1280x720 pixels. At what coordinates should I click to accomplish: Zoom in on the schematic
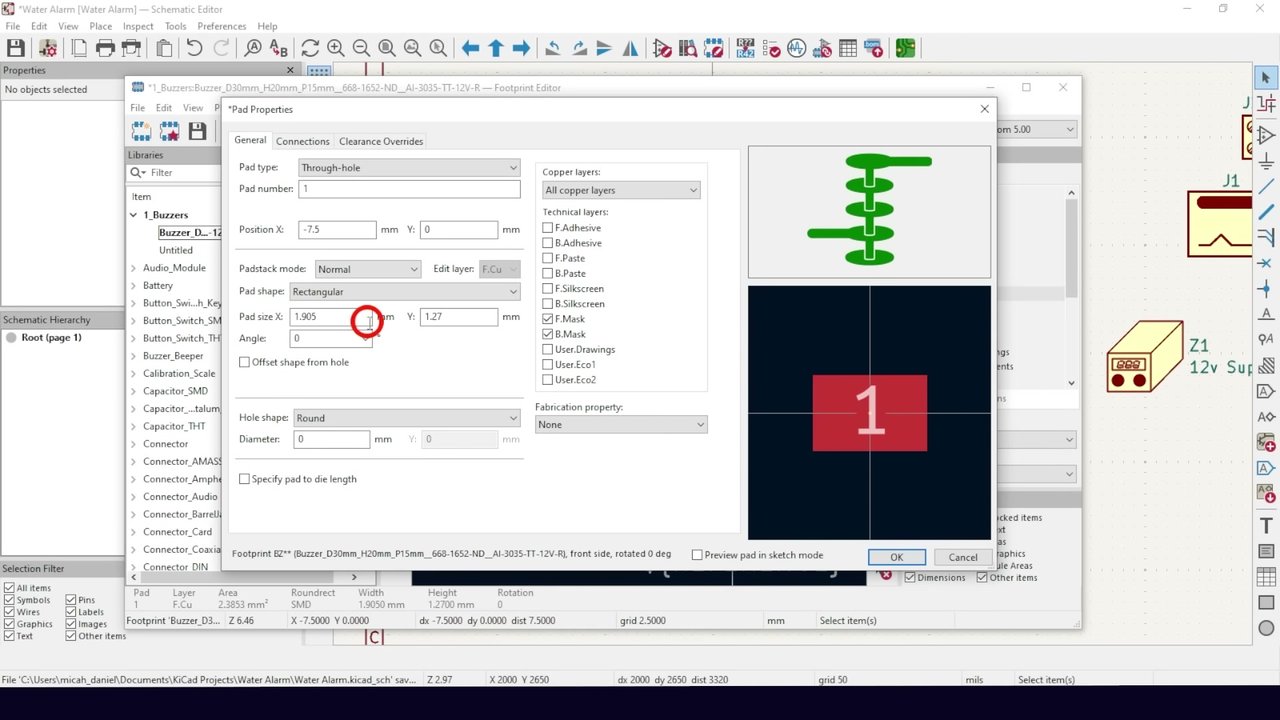point(336,48)
